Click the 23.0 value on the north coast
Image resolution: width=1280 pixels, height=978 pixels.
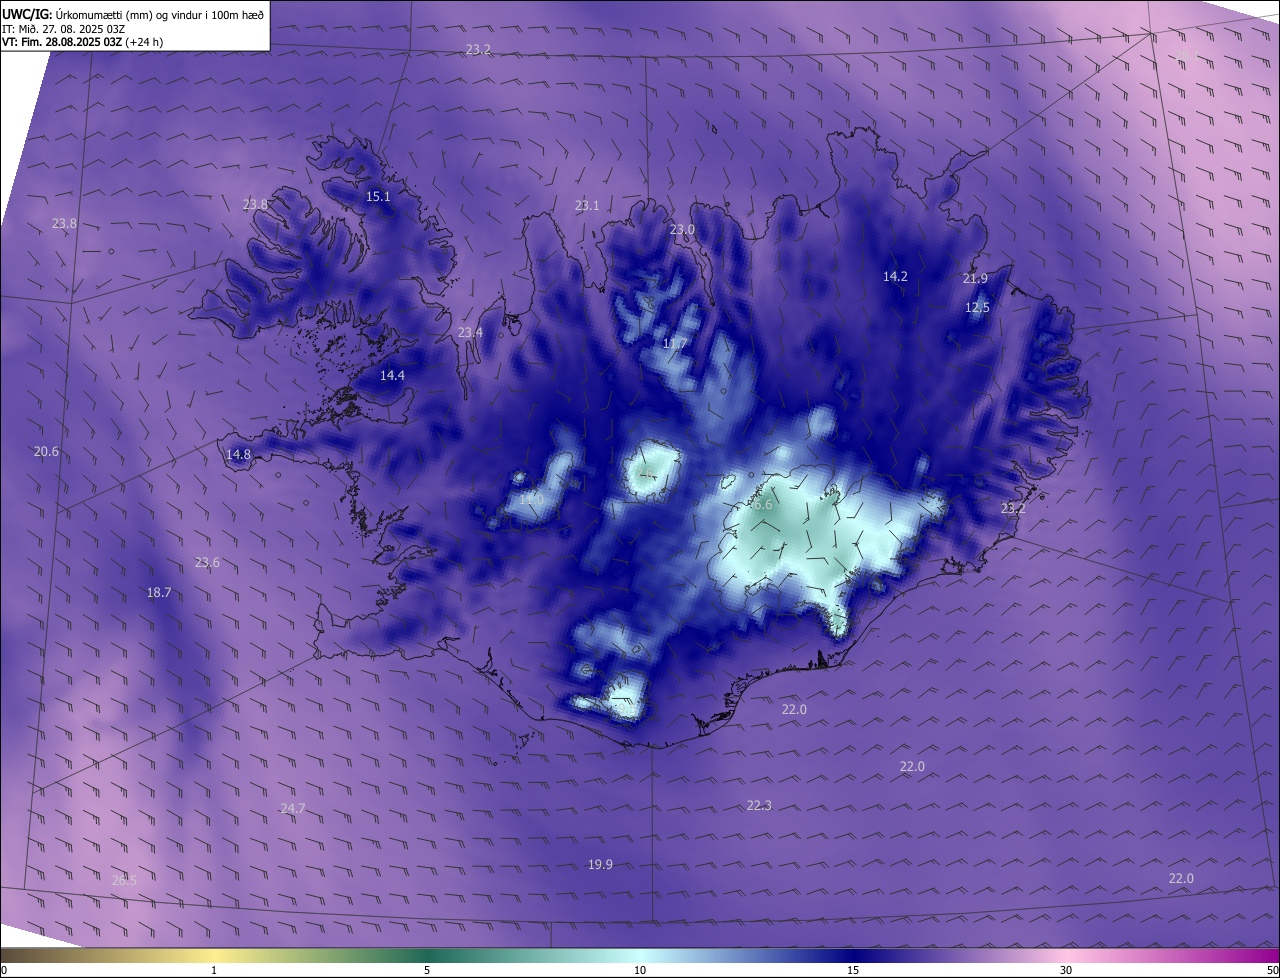coord(682,230)
